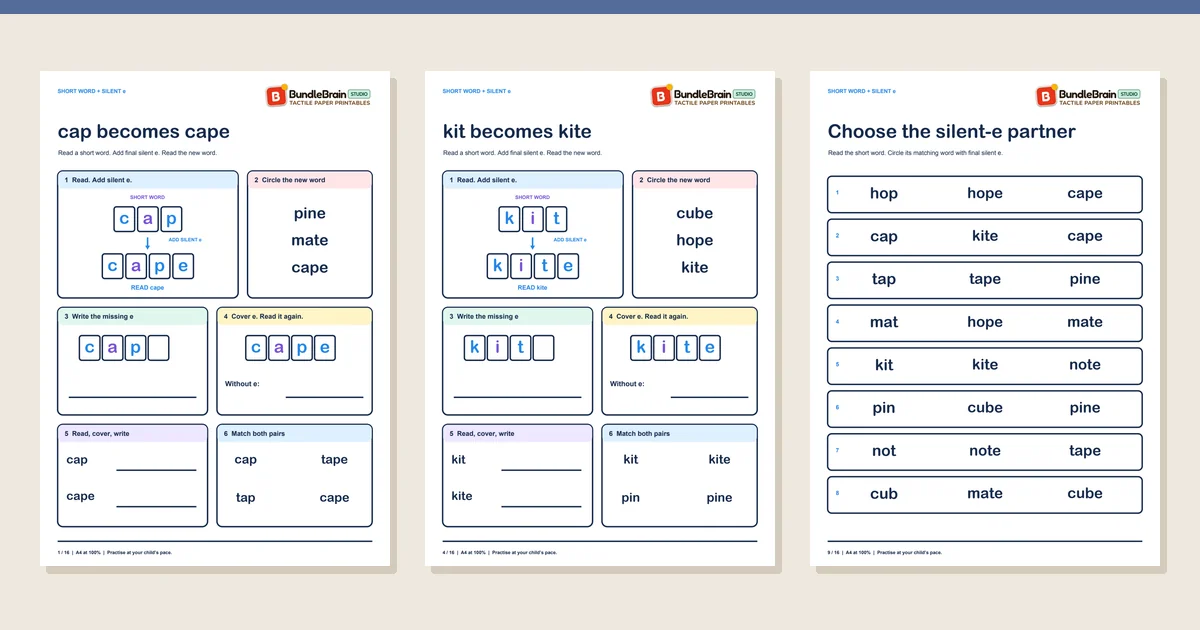This screenshot has height=630, width=1200.
Task: Click 'cube' in row 8 of the partner page
Action: (1085, 493)
